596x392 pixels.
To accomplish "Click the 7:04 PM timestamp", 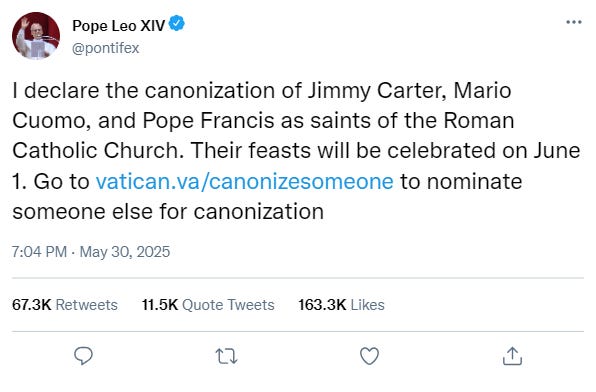I will point(39,252).
